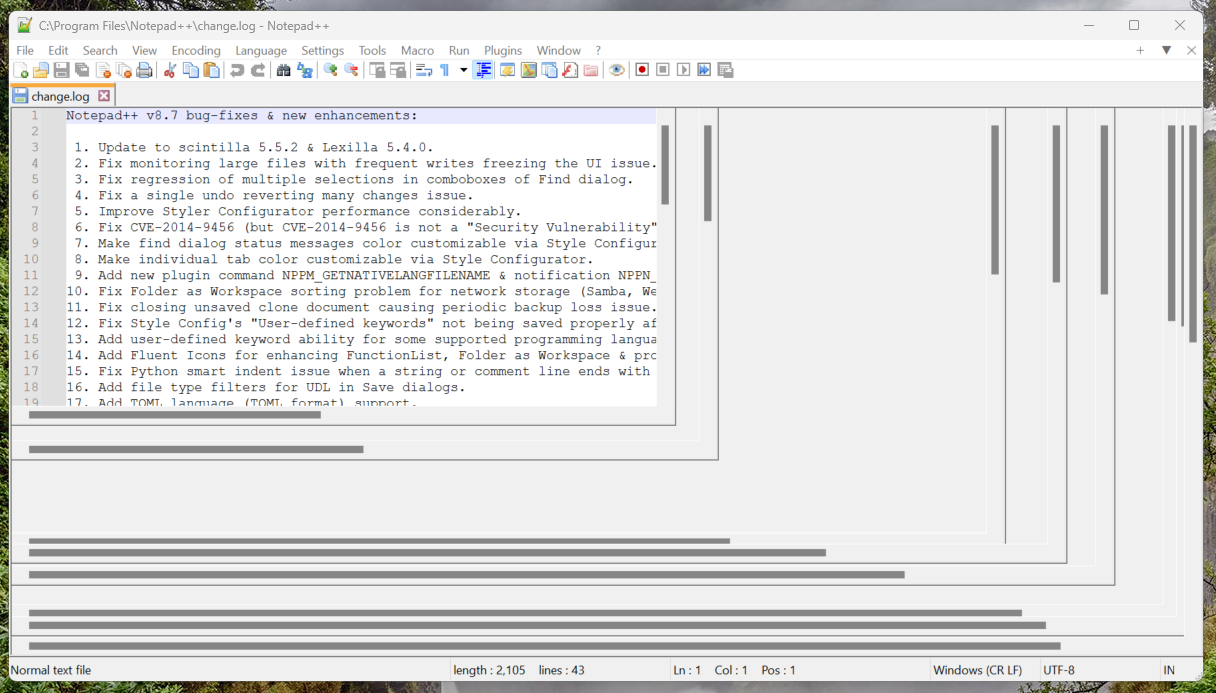Toggle synchronized vertical scrolling
The height and width of the screenshot is (693, 1216).
pos(377,70)
